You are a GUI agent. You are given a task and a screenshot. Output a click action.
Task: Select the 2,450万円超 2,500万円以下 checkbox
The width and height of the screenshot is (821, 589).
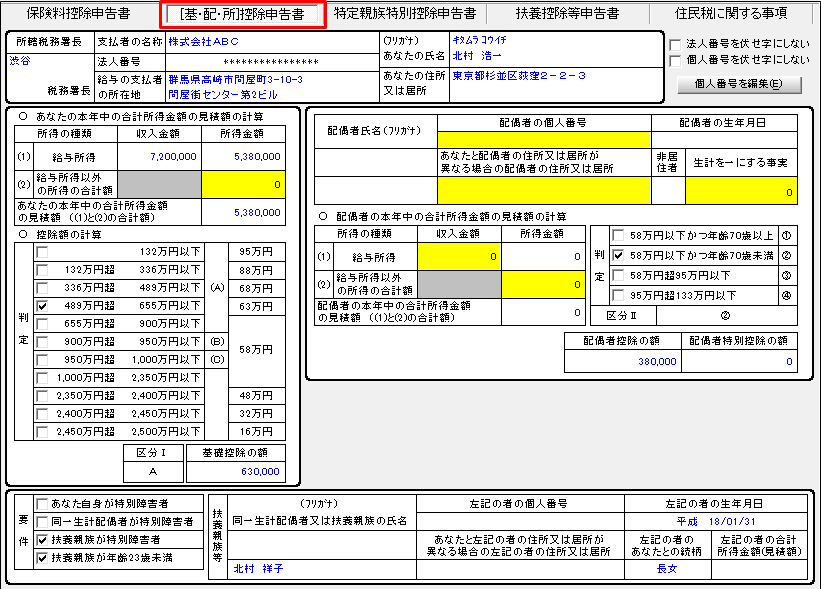[x=42, y=432]
